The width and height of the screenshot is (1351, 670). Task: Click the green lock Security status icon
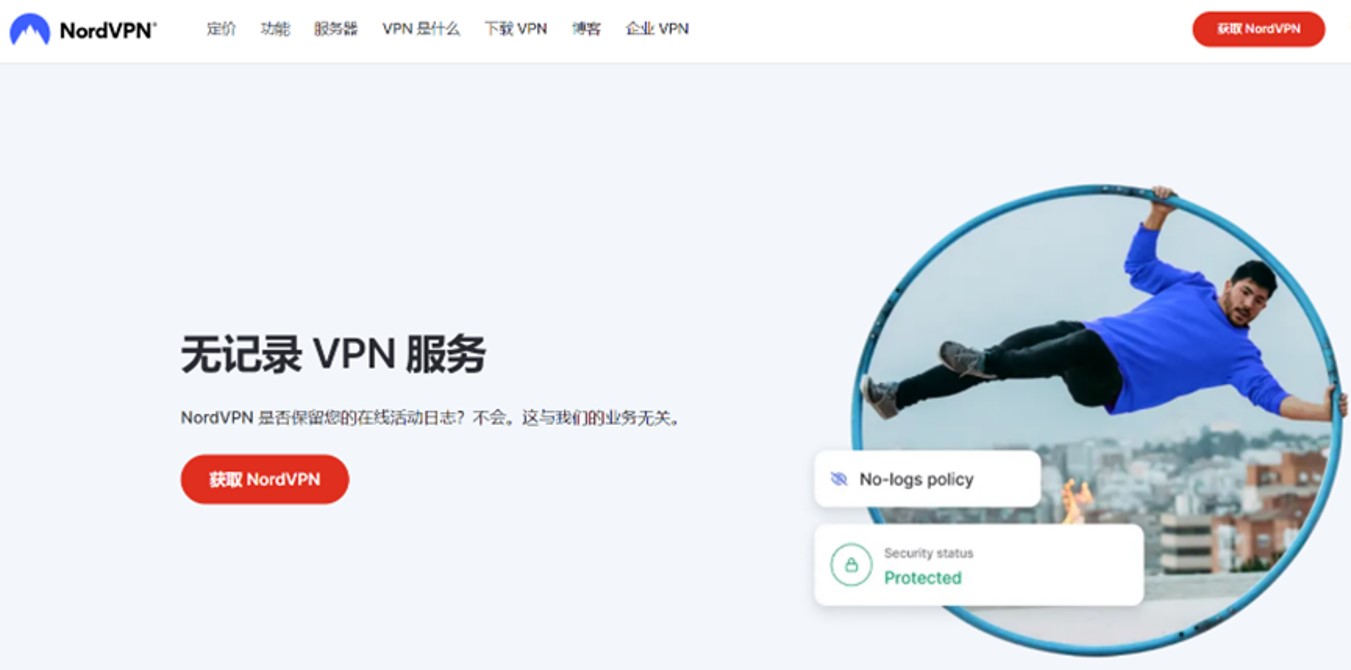pyautogui.click(x=851, y=565)
